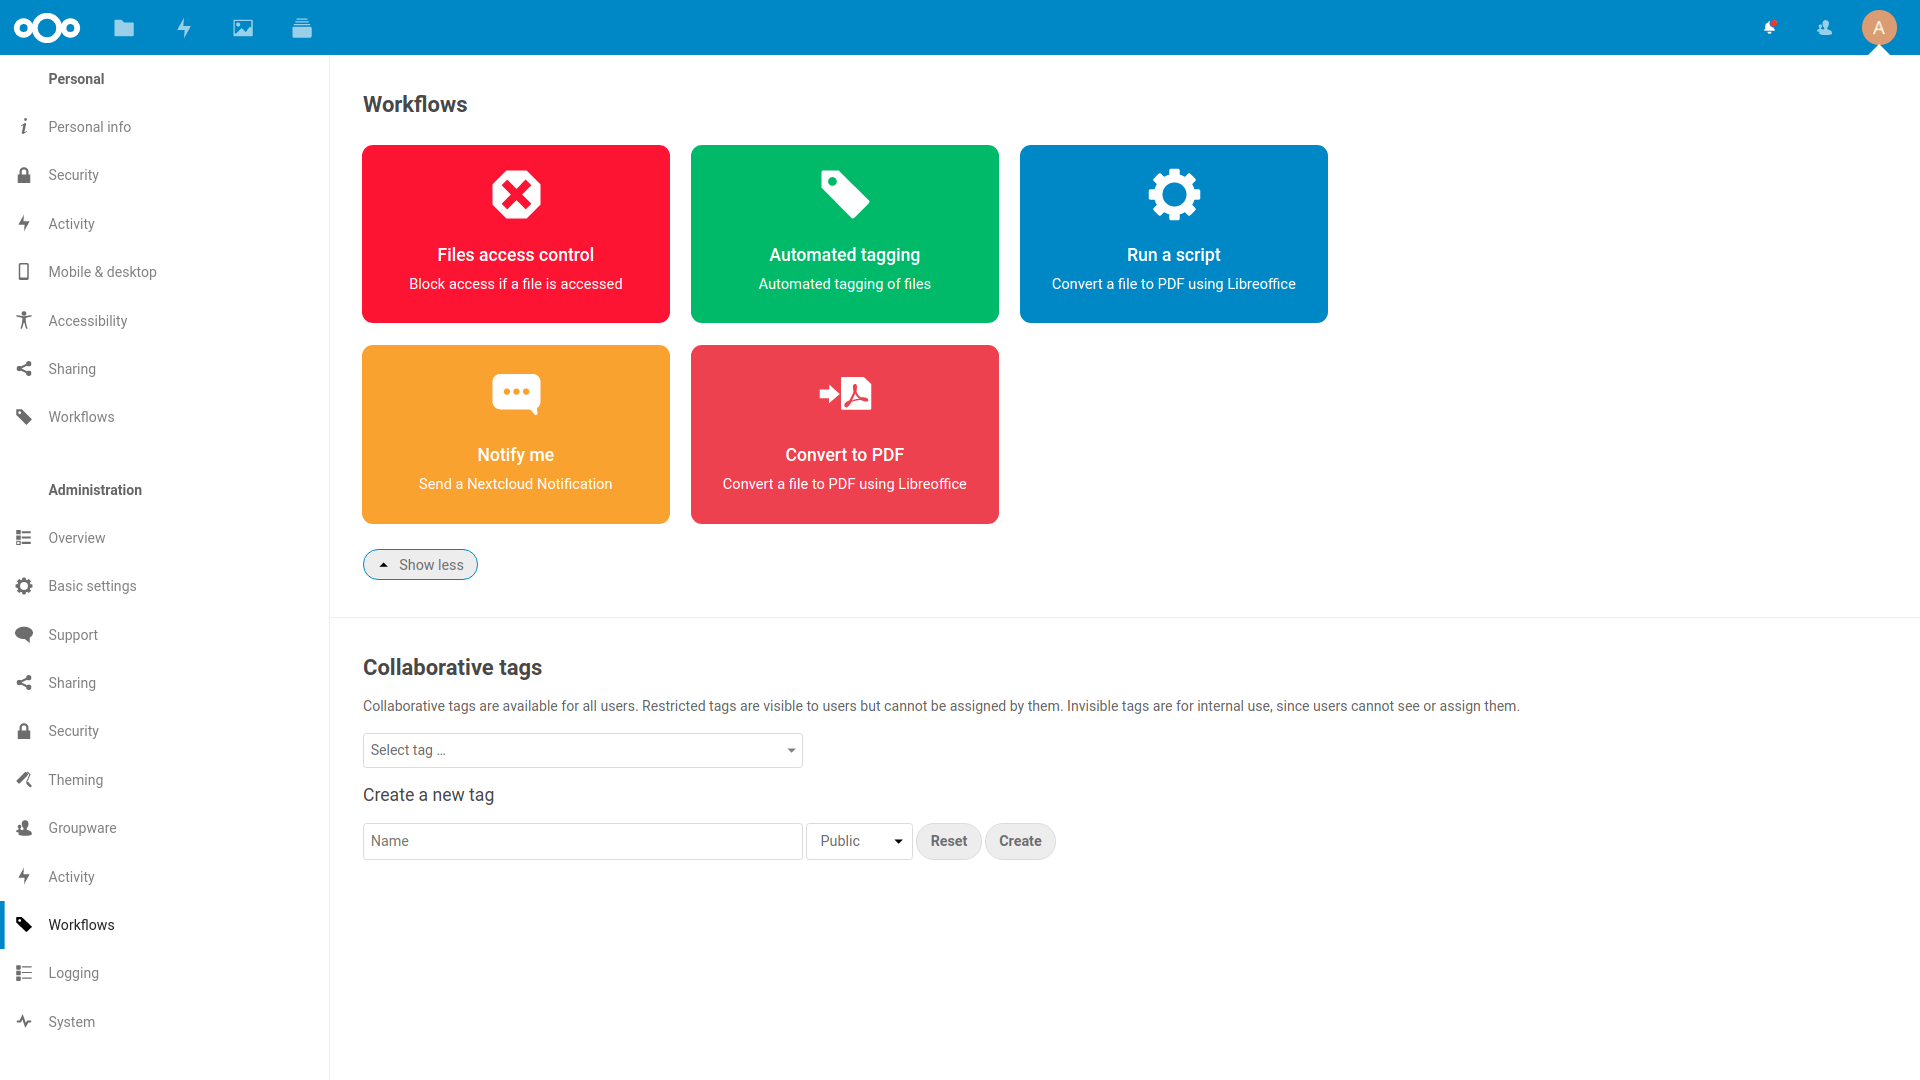Image resolution: width=1920 pixels, height=1080 pixels.
Task: Open the notifications bell icon
Action: pos(1770,28)
